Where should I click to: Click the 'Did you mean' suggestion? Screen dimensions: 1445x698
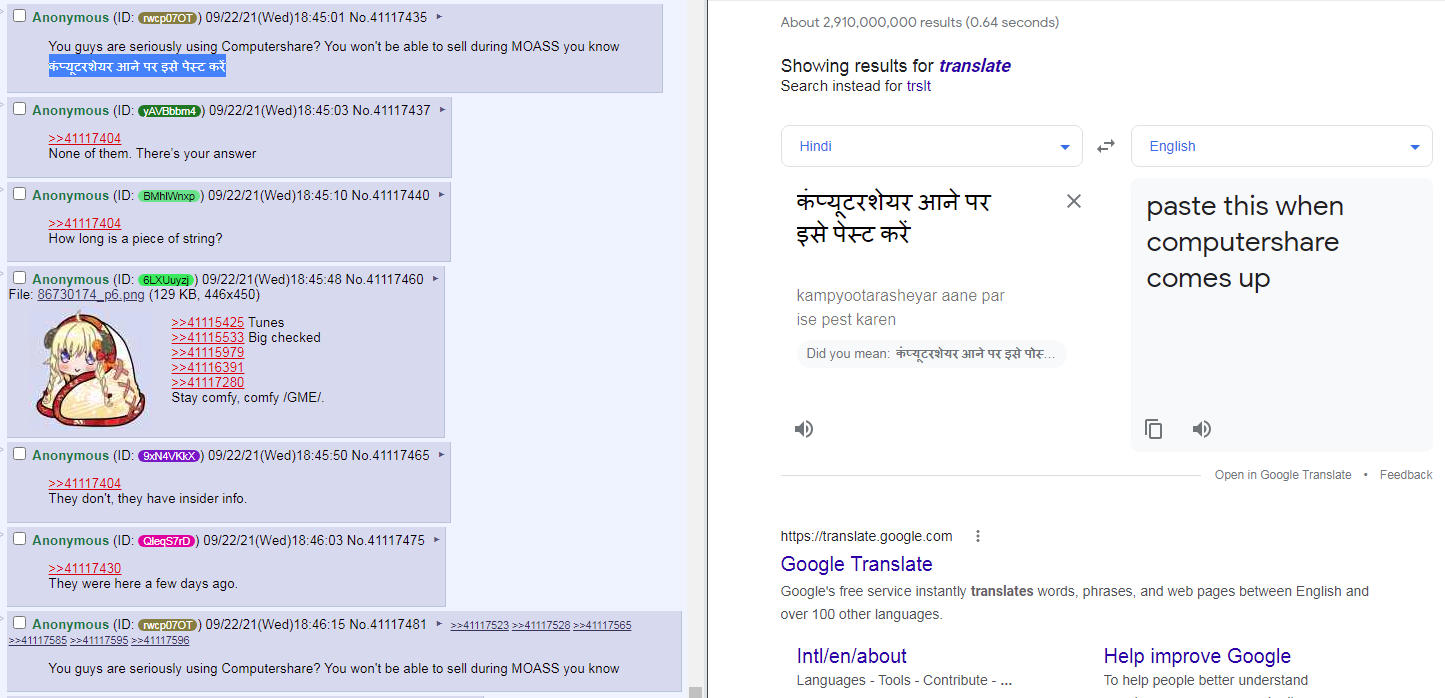click(931, 354)
